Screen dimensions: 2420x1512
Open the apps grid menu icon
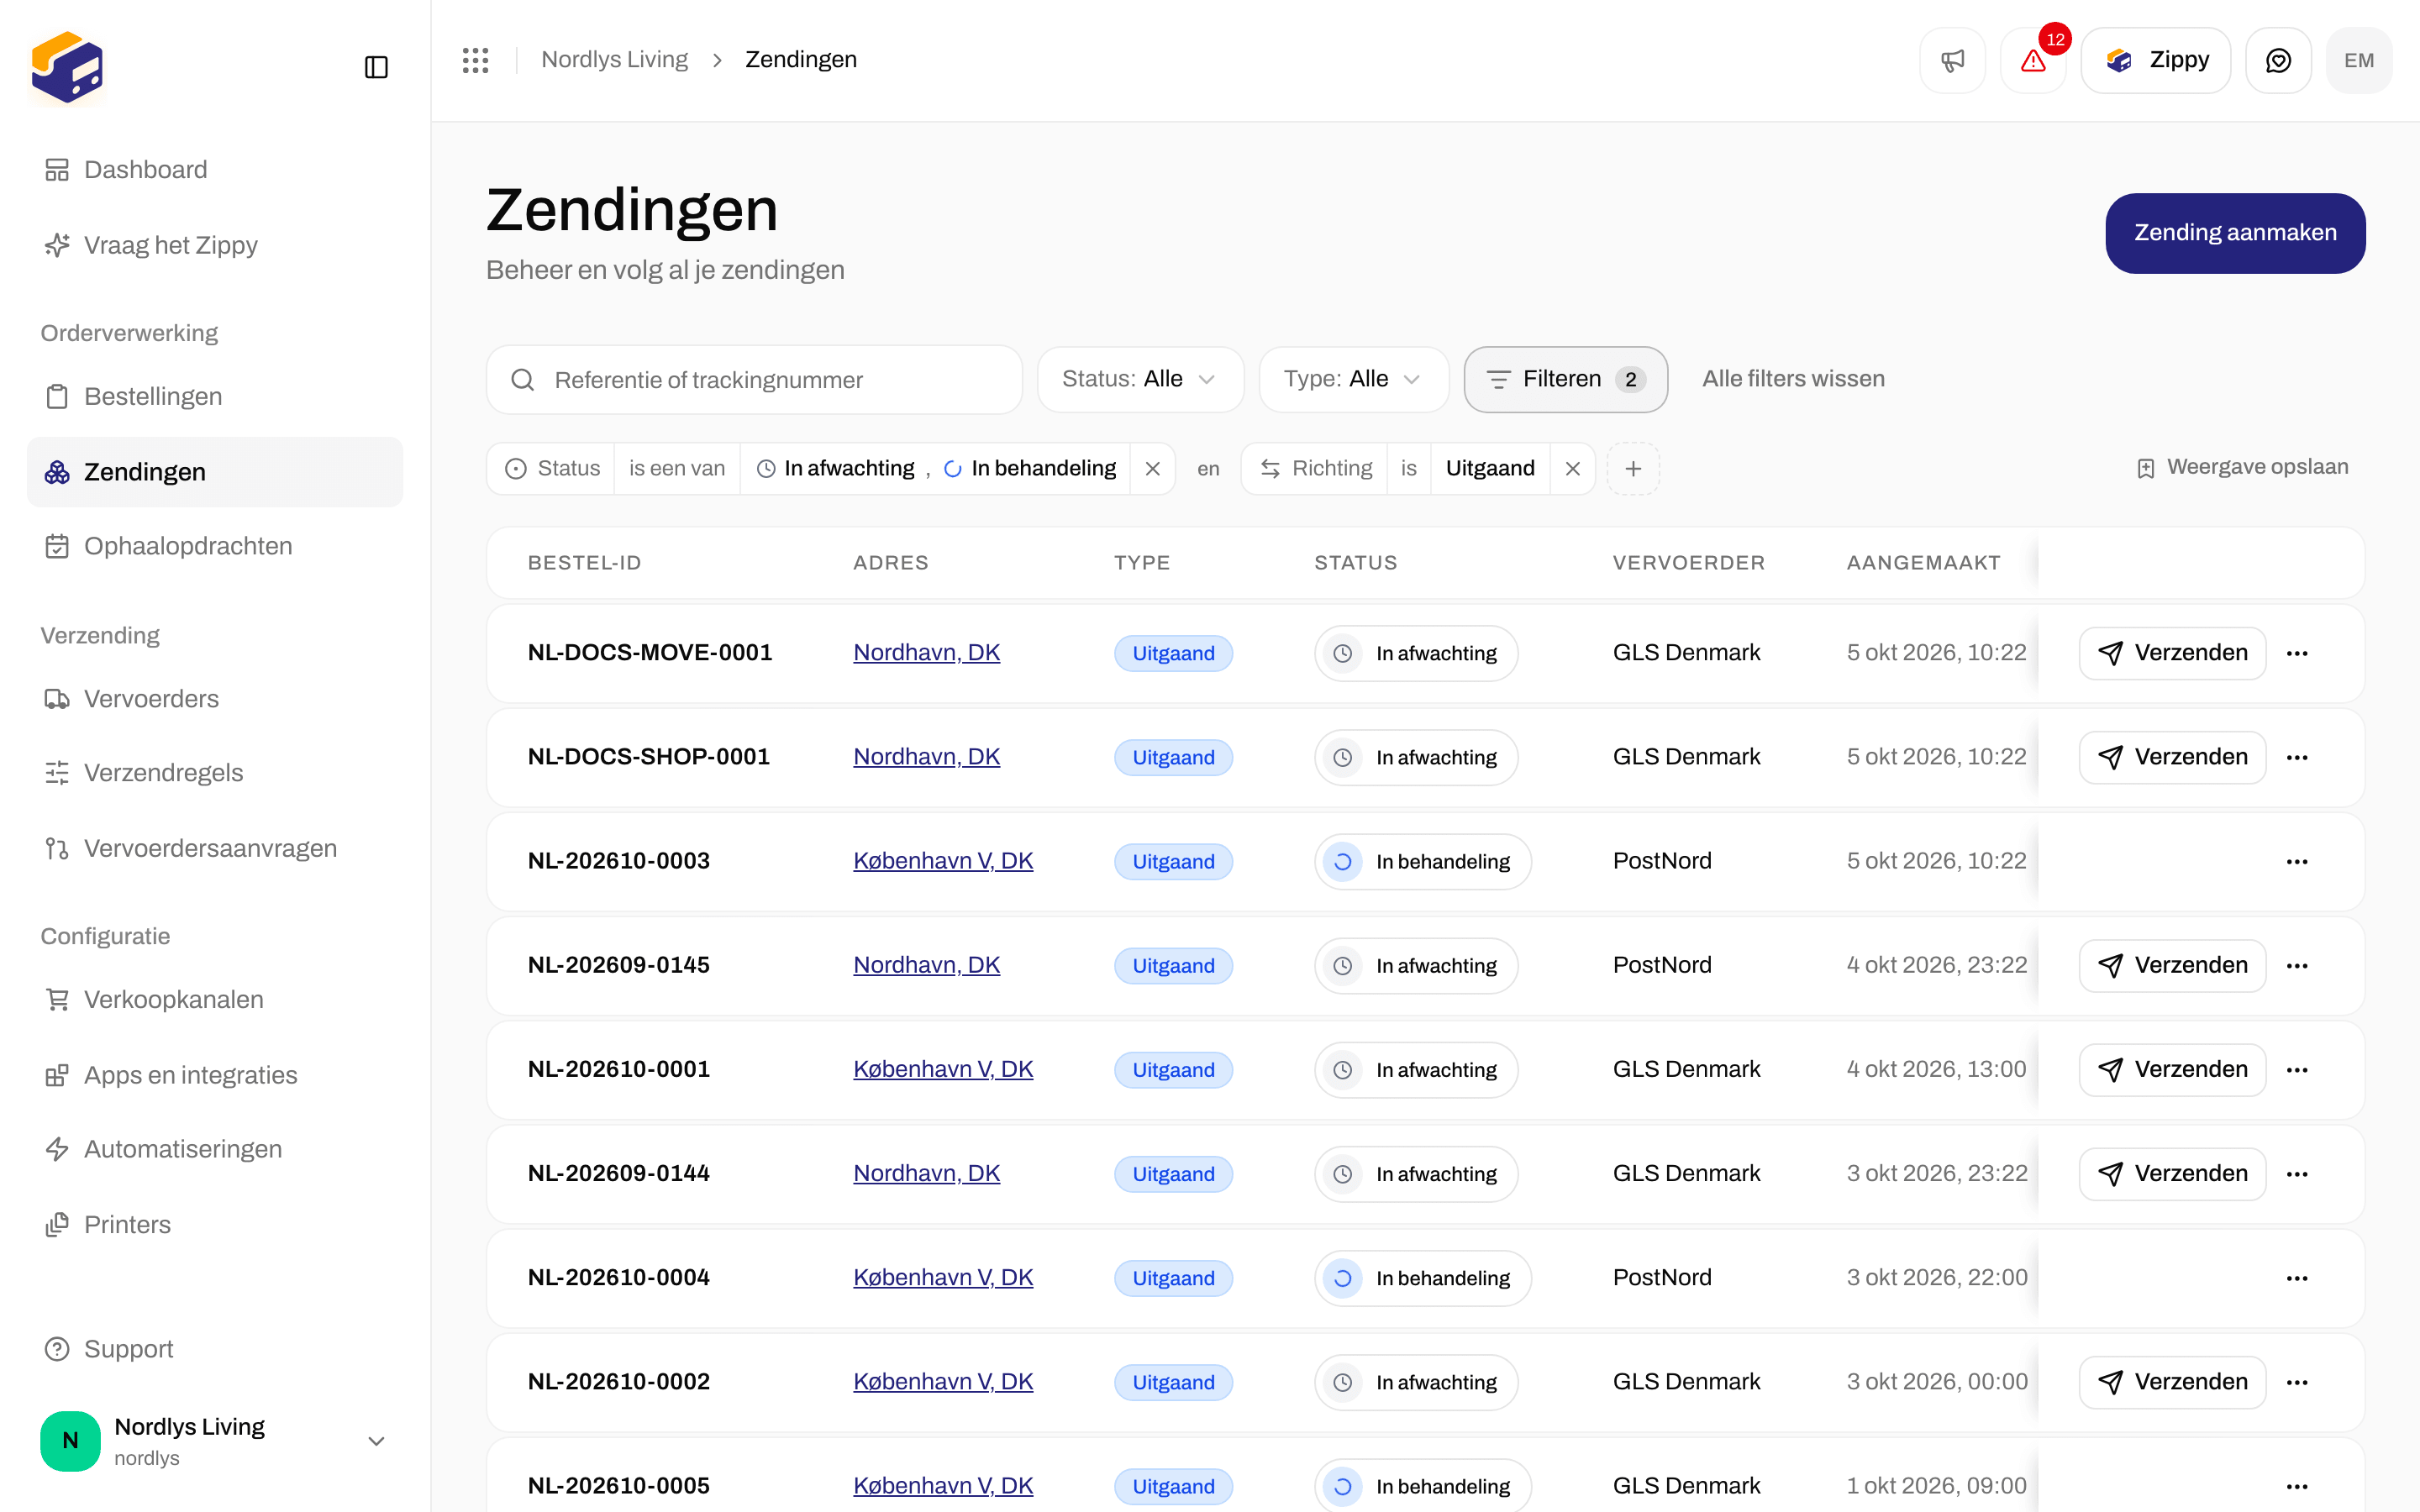tap(475, 60)
